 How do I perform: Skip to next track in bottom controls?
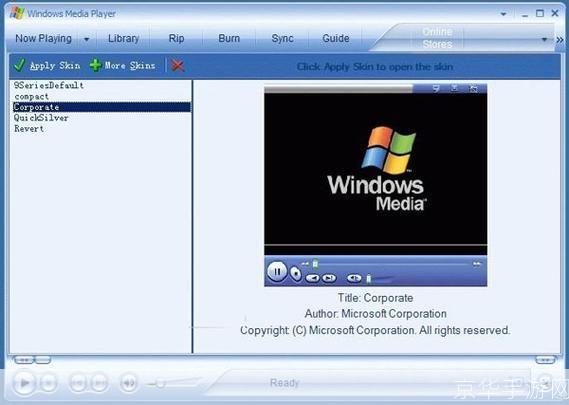[99, 382]
